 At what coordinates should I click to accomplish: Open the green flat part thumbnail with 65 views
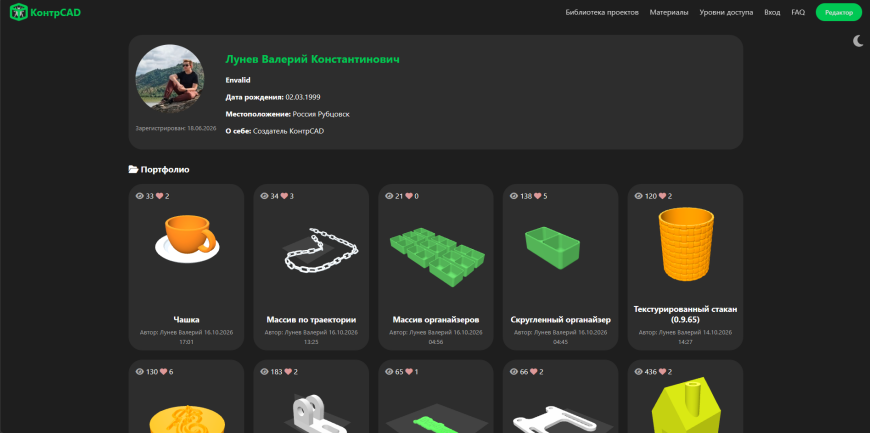437,419
